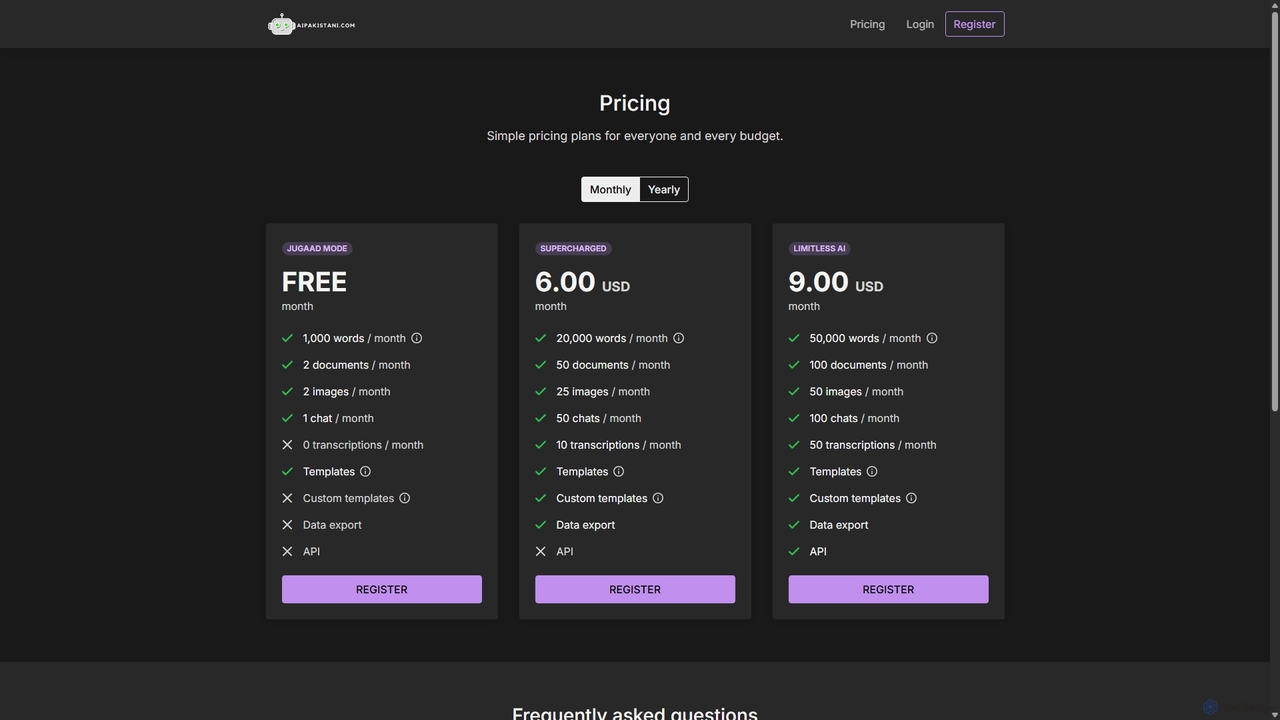
Task: Click the checkmark beside 100 chats / month
Action: tap(794, 418)
